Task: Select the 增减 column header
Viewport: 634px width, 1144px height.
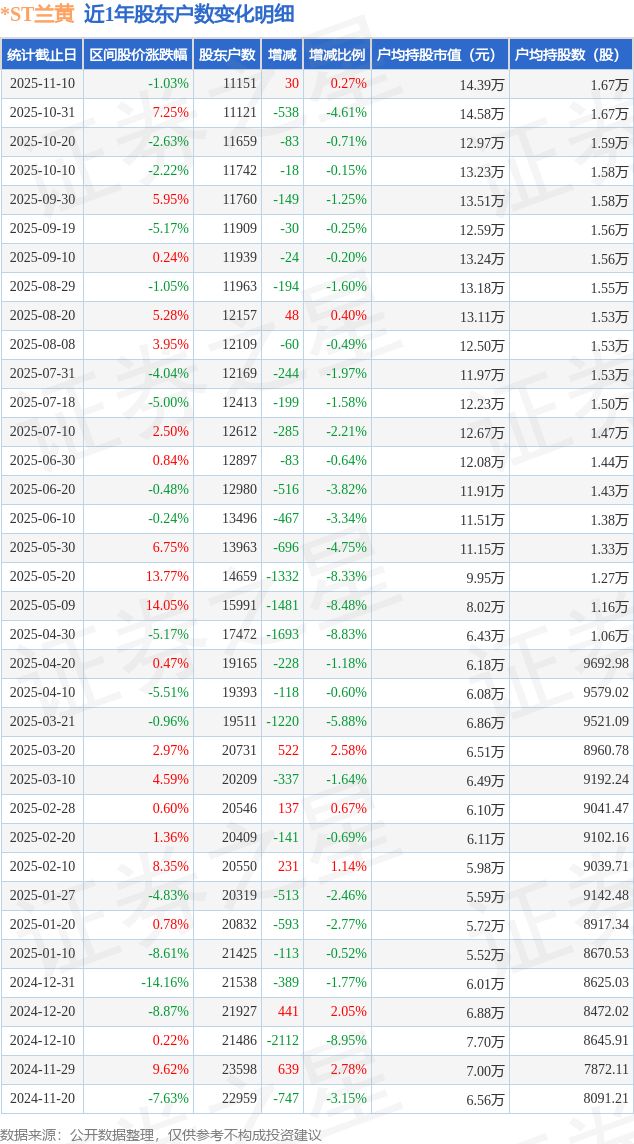Action: [283, 55]
